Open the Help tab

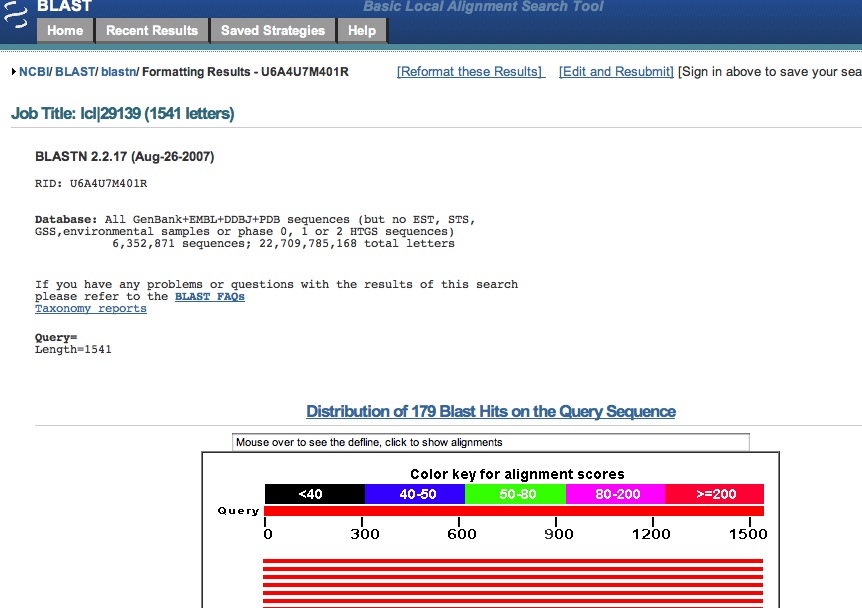click(362, 31)
